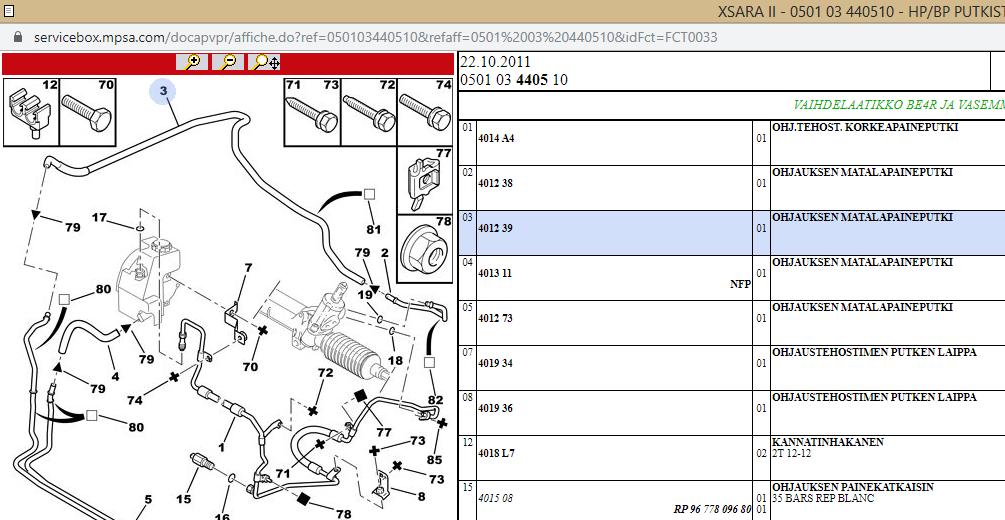This screenshot has height=520, width=1005.
Task: Click callout number 17 above the reservoir
Action: 100,218
